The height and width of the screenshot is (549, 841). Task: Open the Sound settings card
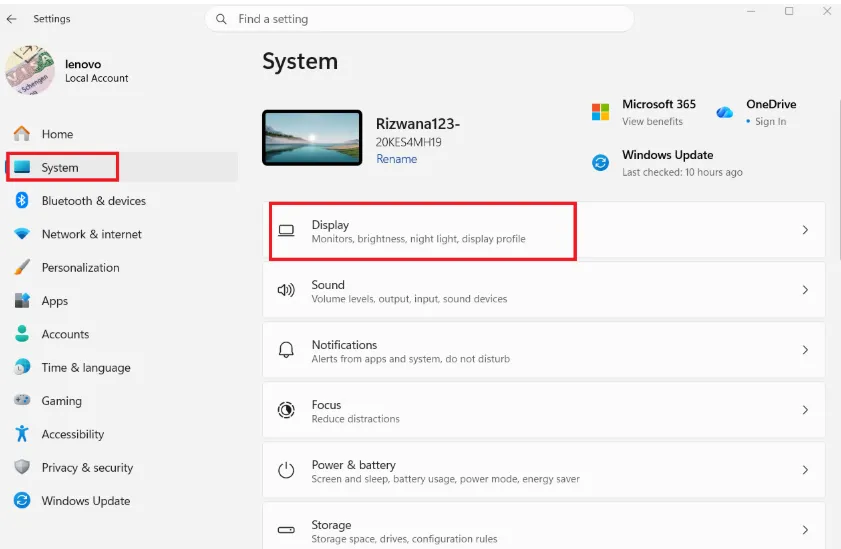pyautogui.click(x=543, y=290)
